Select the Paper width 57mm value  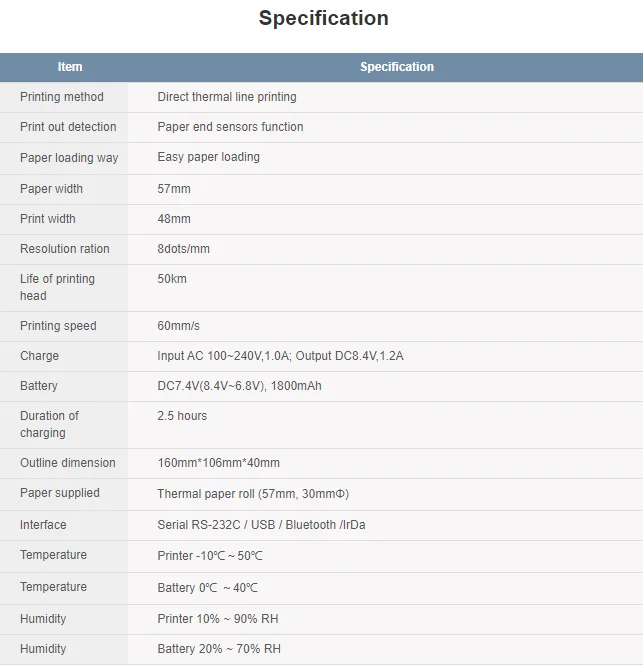174,189
